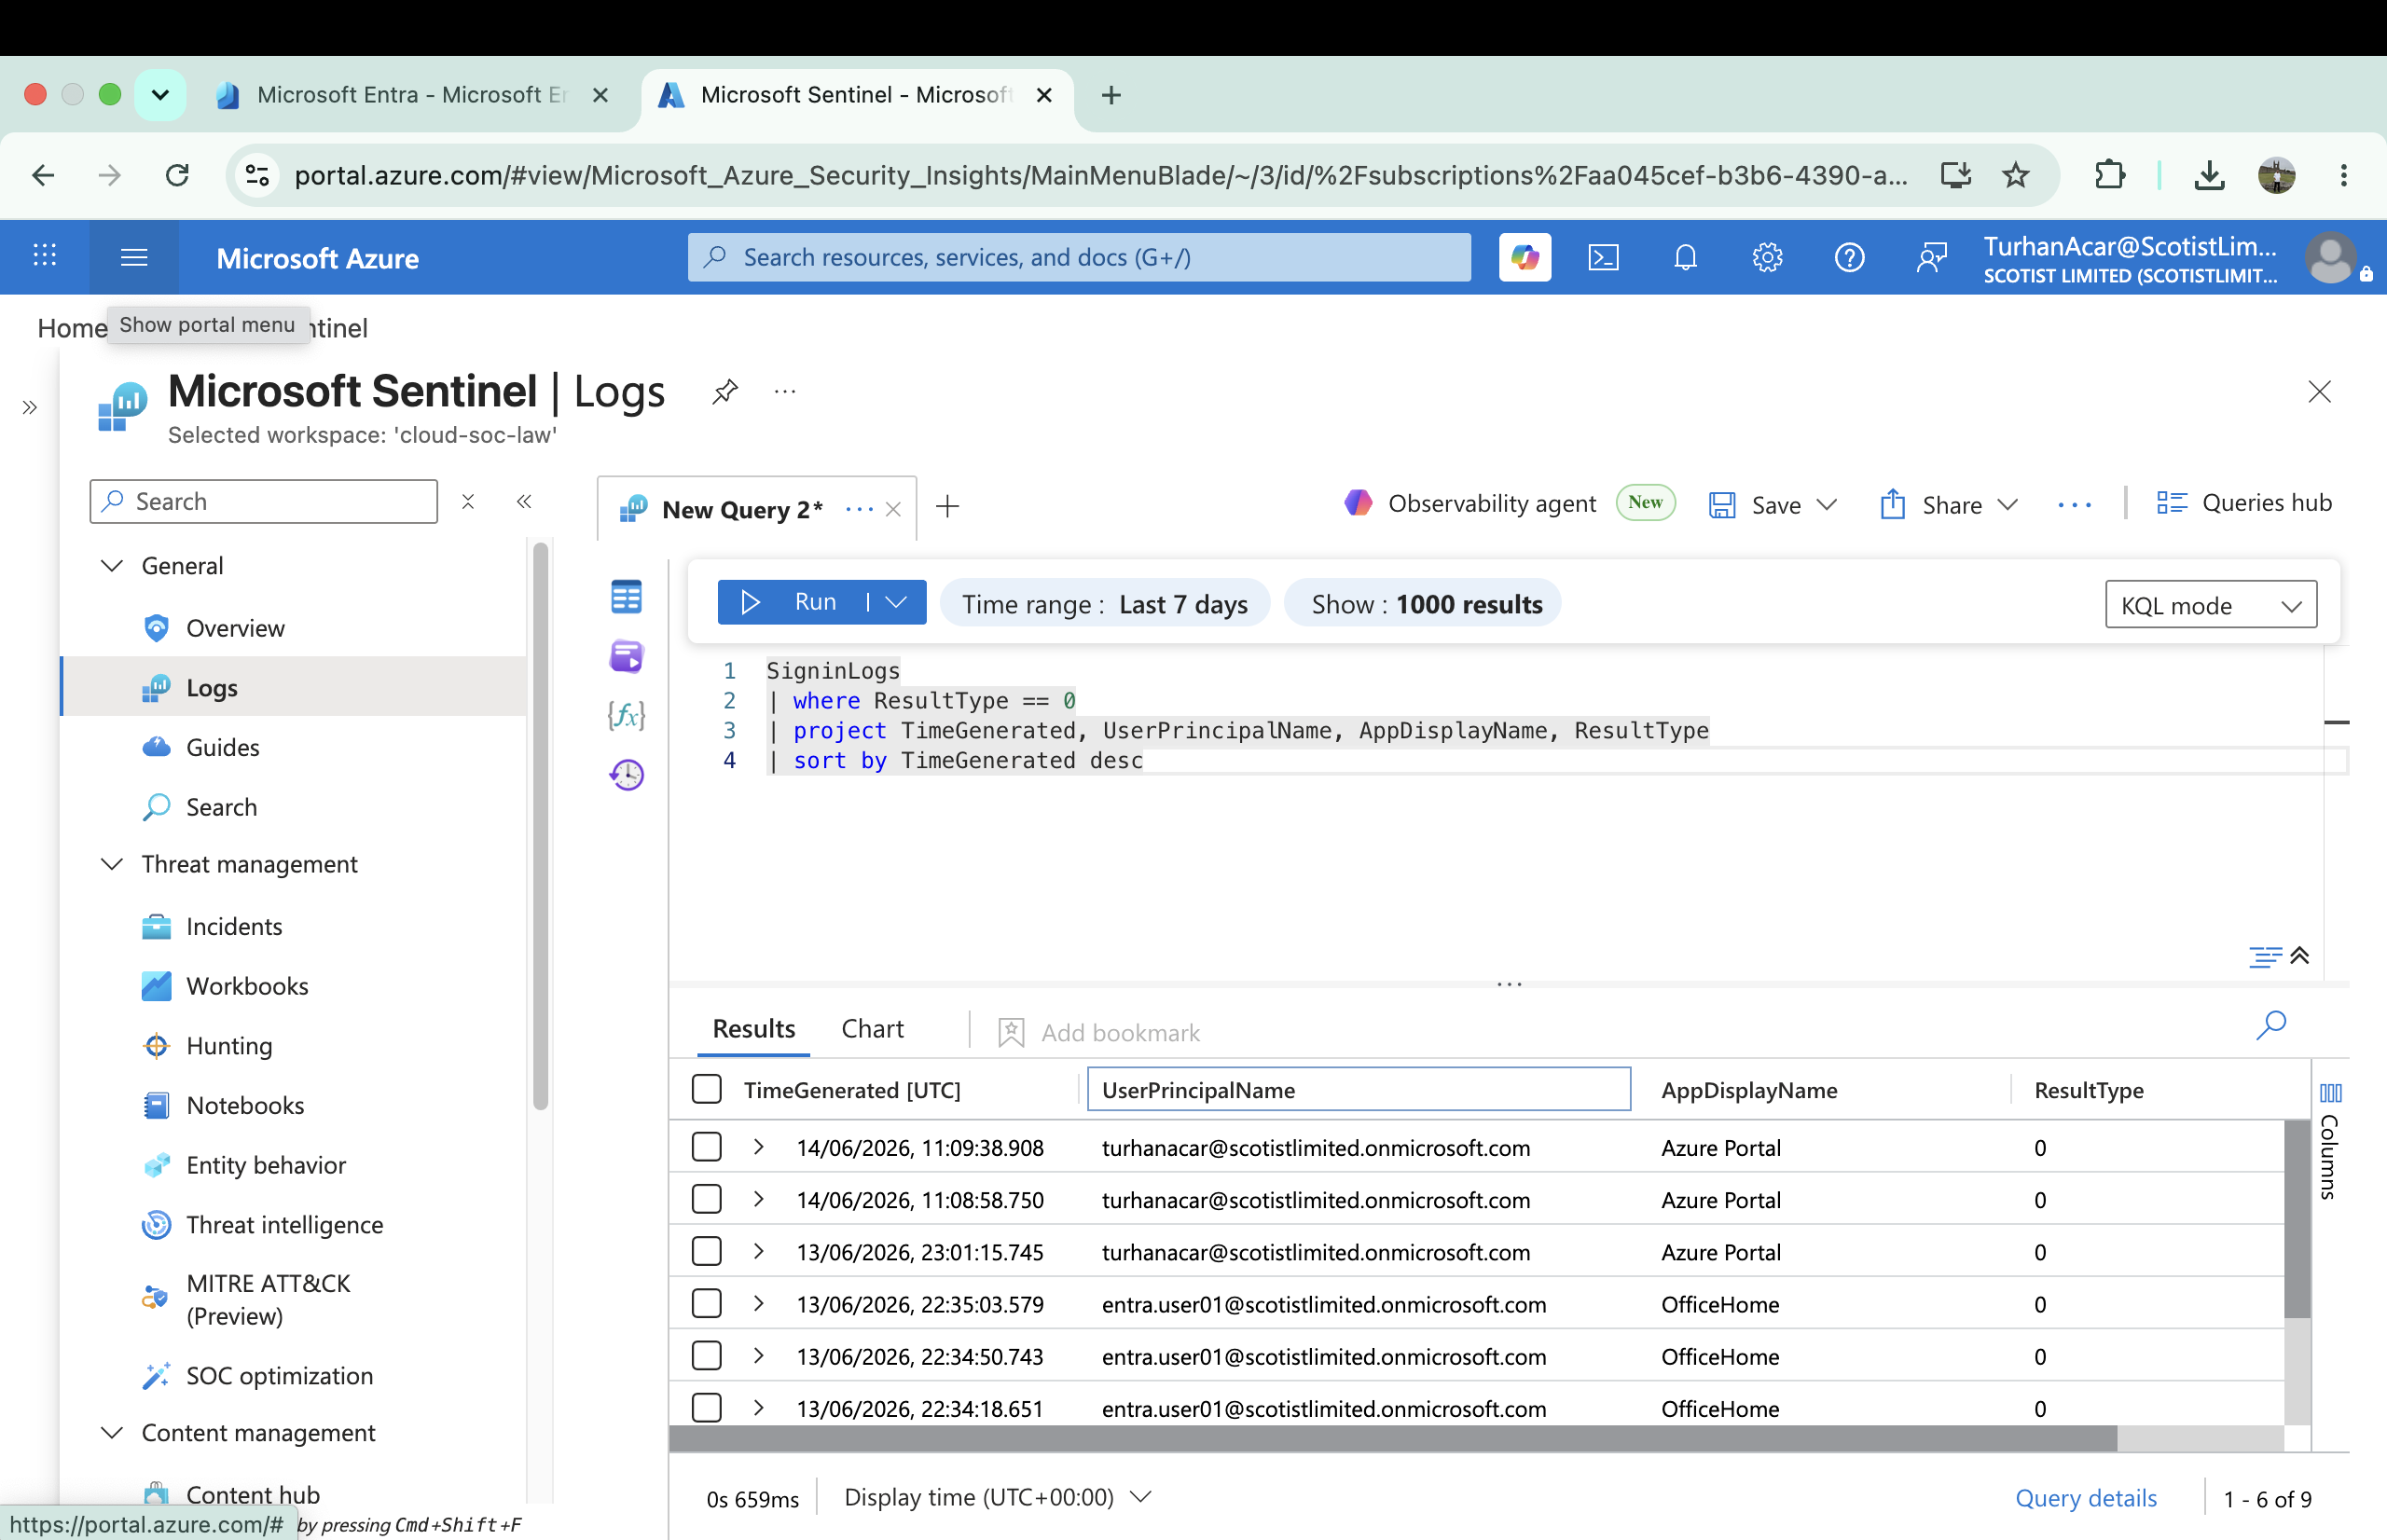Open the Queries panel icon in Logs

click(626, 657)
